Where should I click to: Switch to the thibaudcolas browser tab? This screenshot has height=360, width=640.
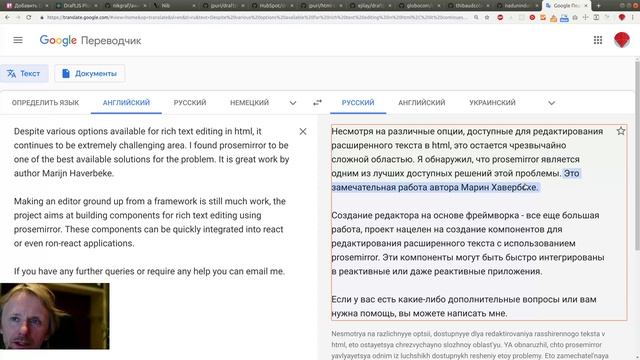tap(469, 6)
